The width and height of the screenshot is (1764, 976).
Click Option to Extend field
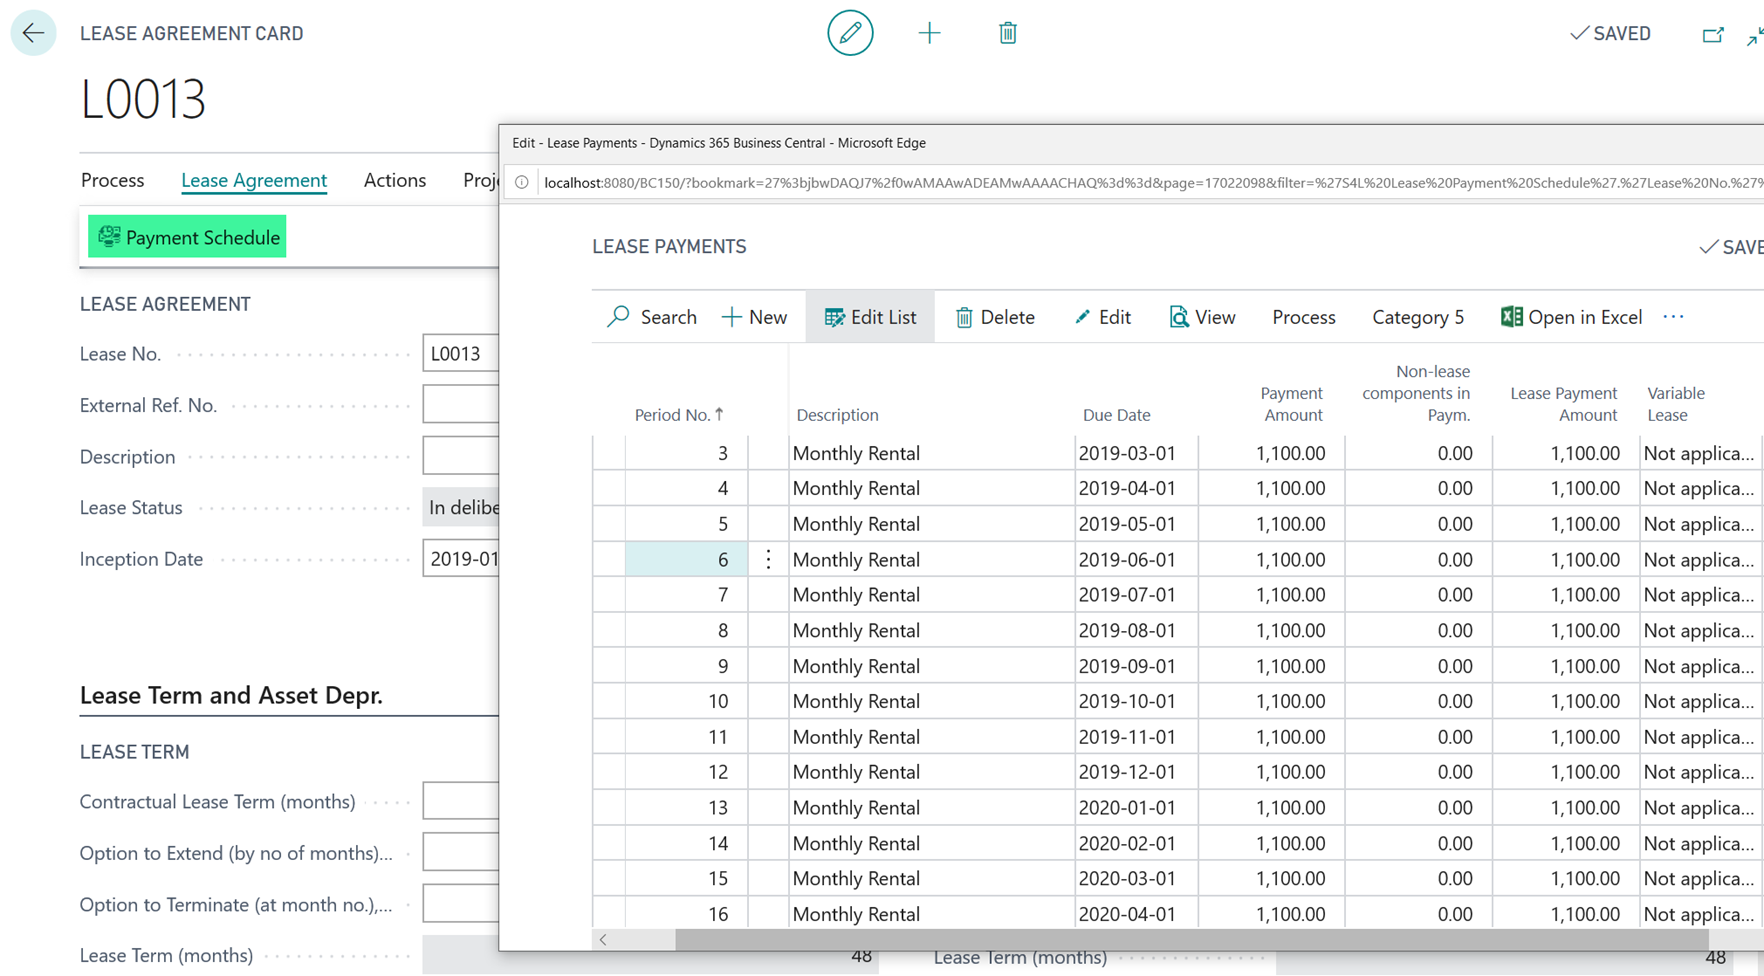click(x=461, y=853)
